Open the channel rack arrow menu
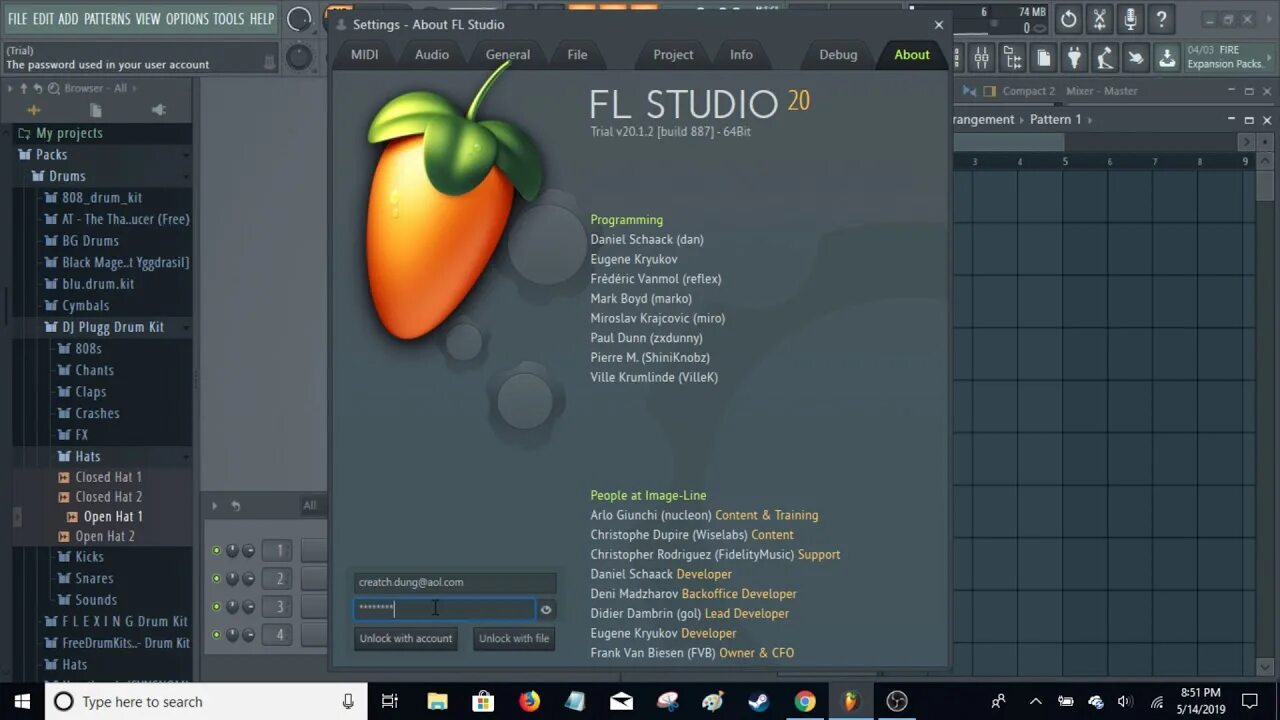Screen dimensions: 1280x720 216,506
